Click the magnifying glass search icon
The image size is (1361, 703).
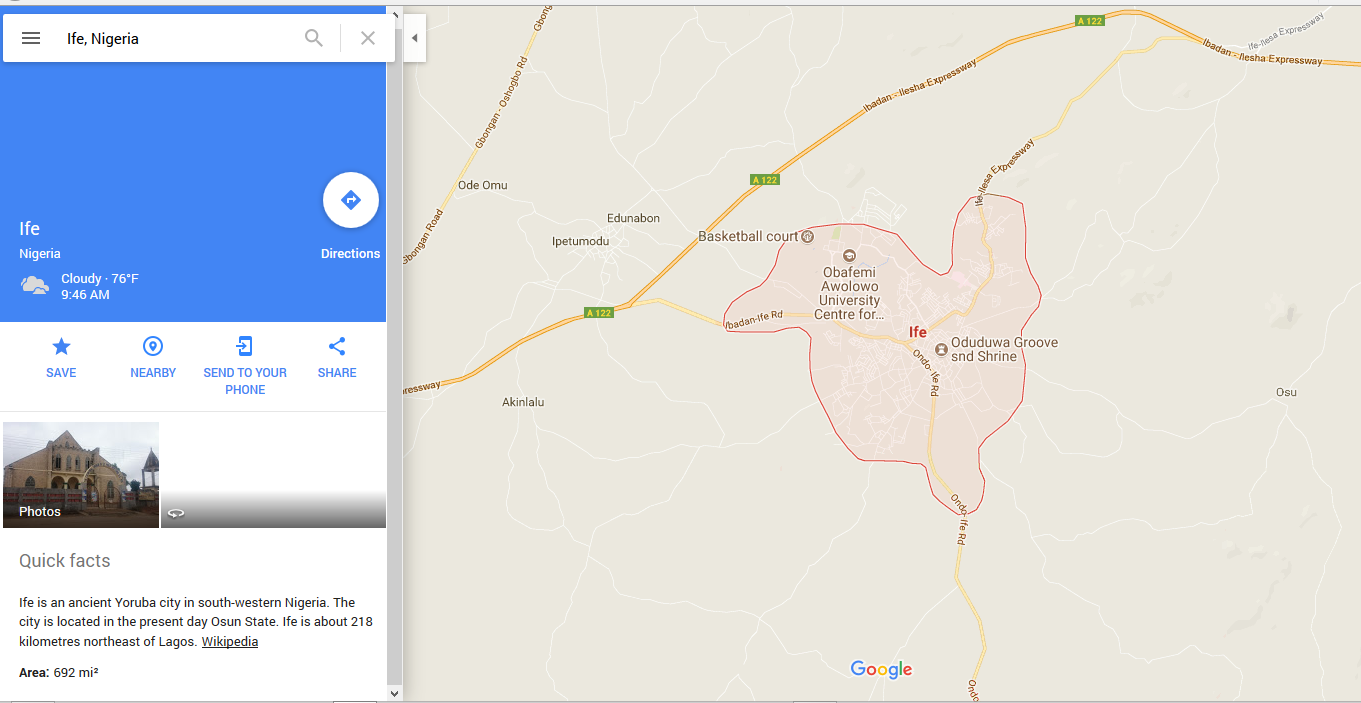(314, 38)
